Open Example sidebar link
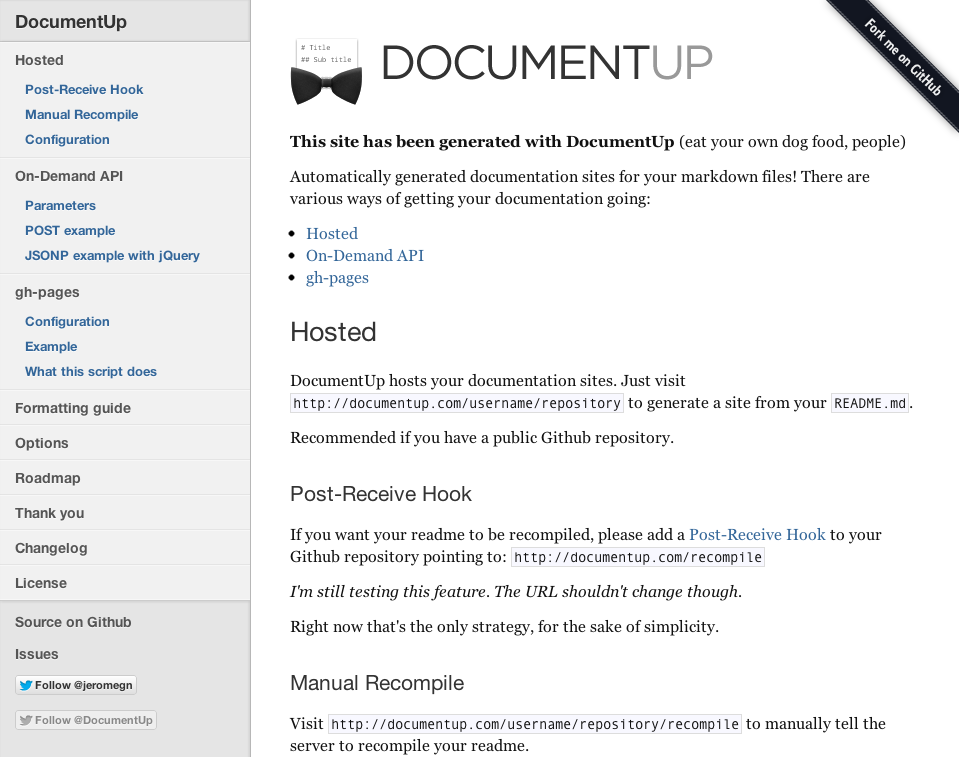 pos(51,347)
